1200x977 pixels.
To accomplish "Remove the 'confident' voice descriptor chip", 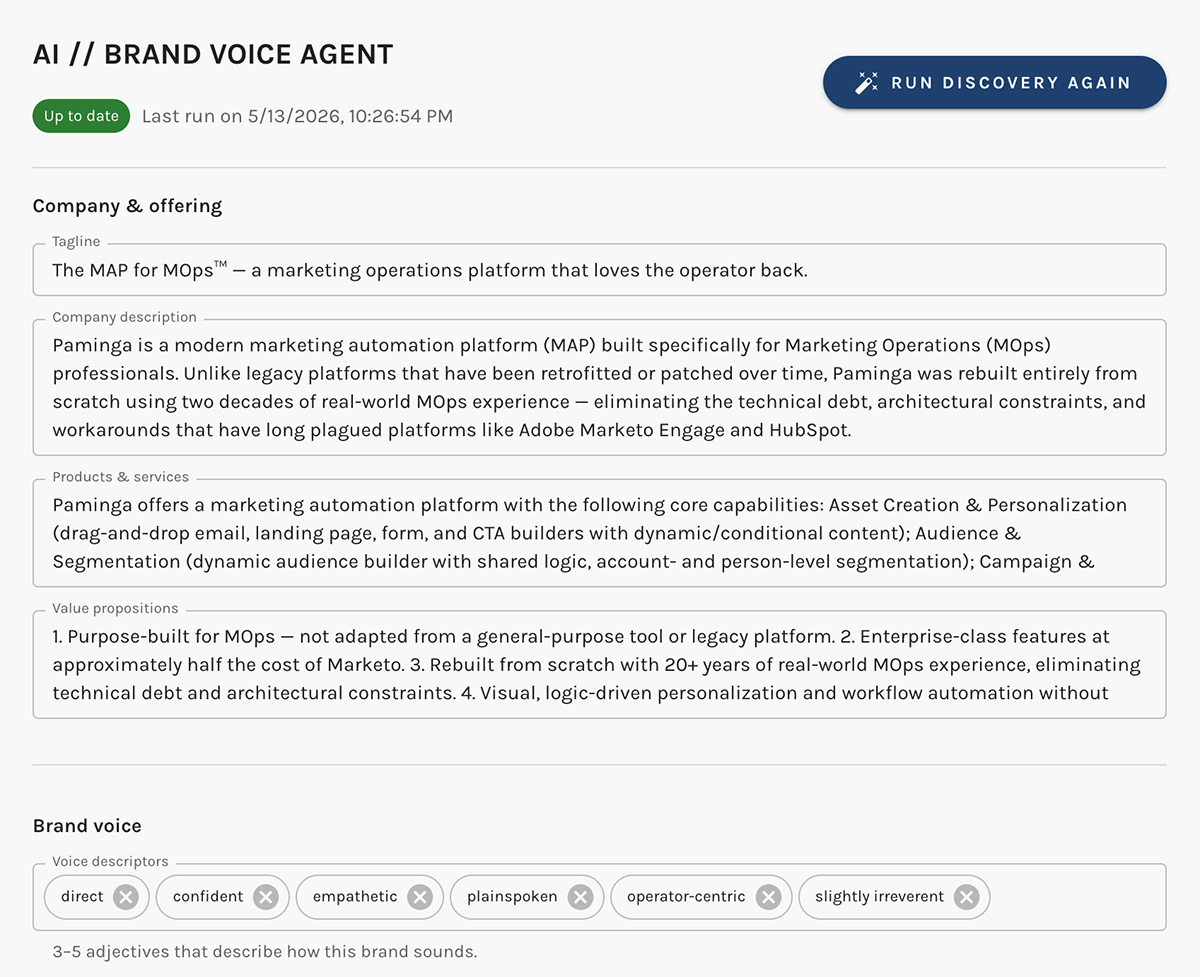I will coord(265,897).
